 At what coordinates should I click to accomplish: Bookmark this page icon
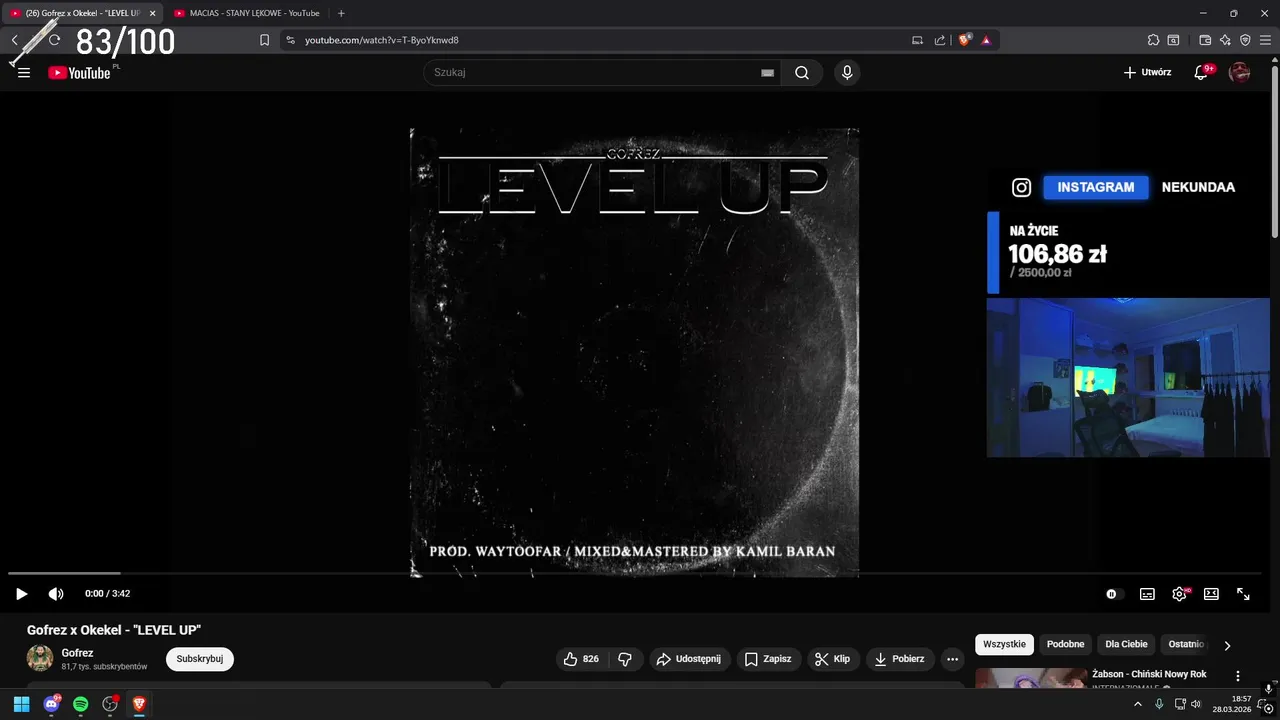(x=264, y=40)
